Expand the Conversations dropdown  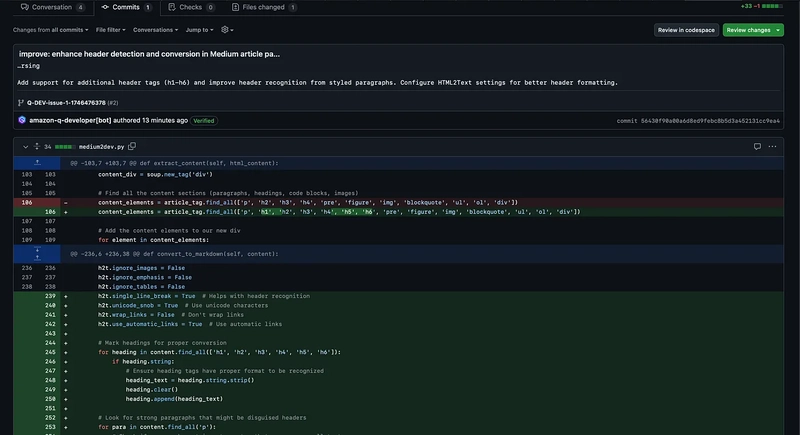[x=156, y=30]
